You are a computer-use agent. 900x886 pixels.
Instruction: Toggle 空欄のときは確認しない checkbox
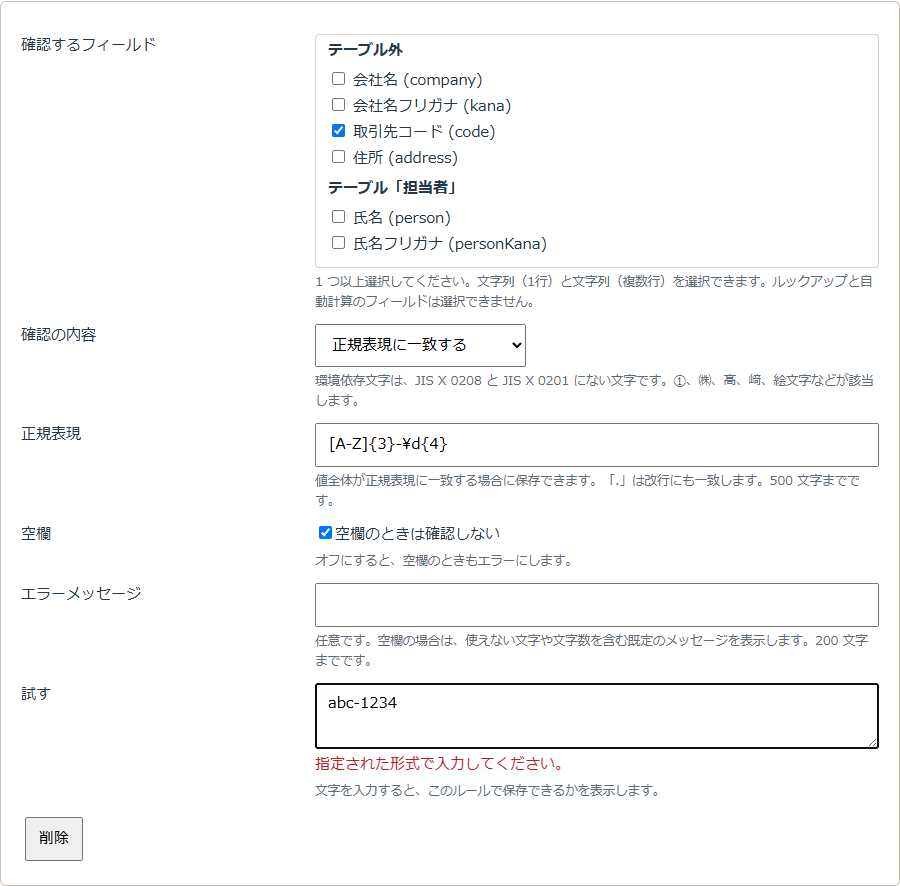pyautogui.click(x=325, y=533)
